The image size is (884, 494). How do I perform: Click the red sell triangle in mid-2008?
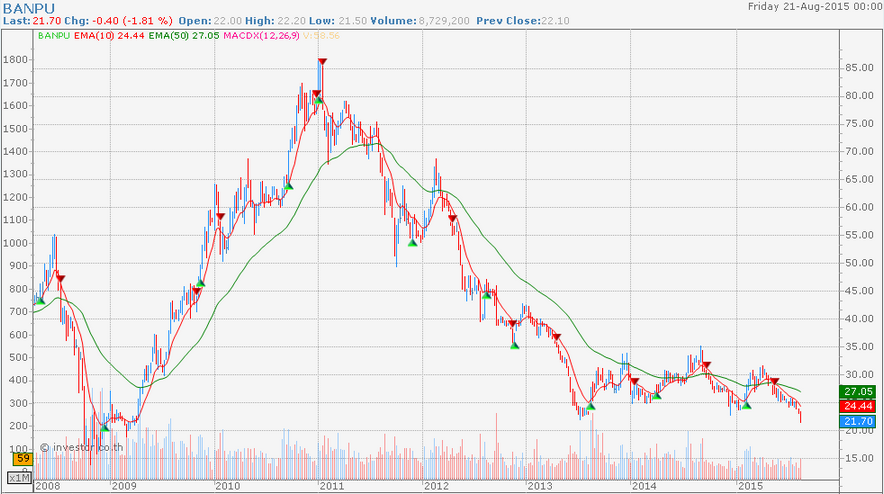[x=60, y=279]
